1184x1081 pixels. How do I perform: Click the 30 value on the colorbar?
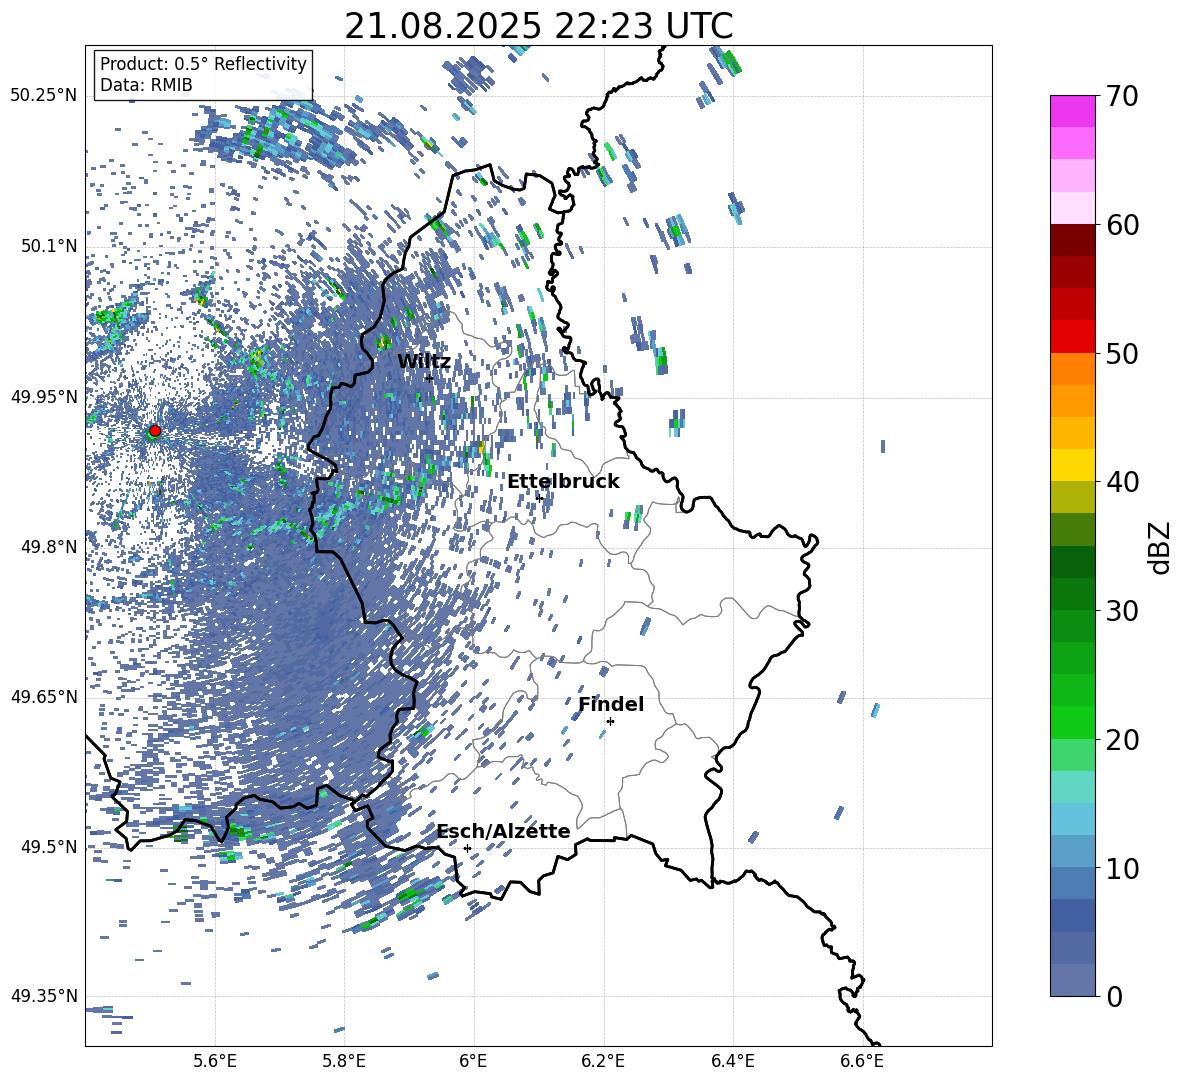coord(1122,611)
